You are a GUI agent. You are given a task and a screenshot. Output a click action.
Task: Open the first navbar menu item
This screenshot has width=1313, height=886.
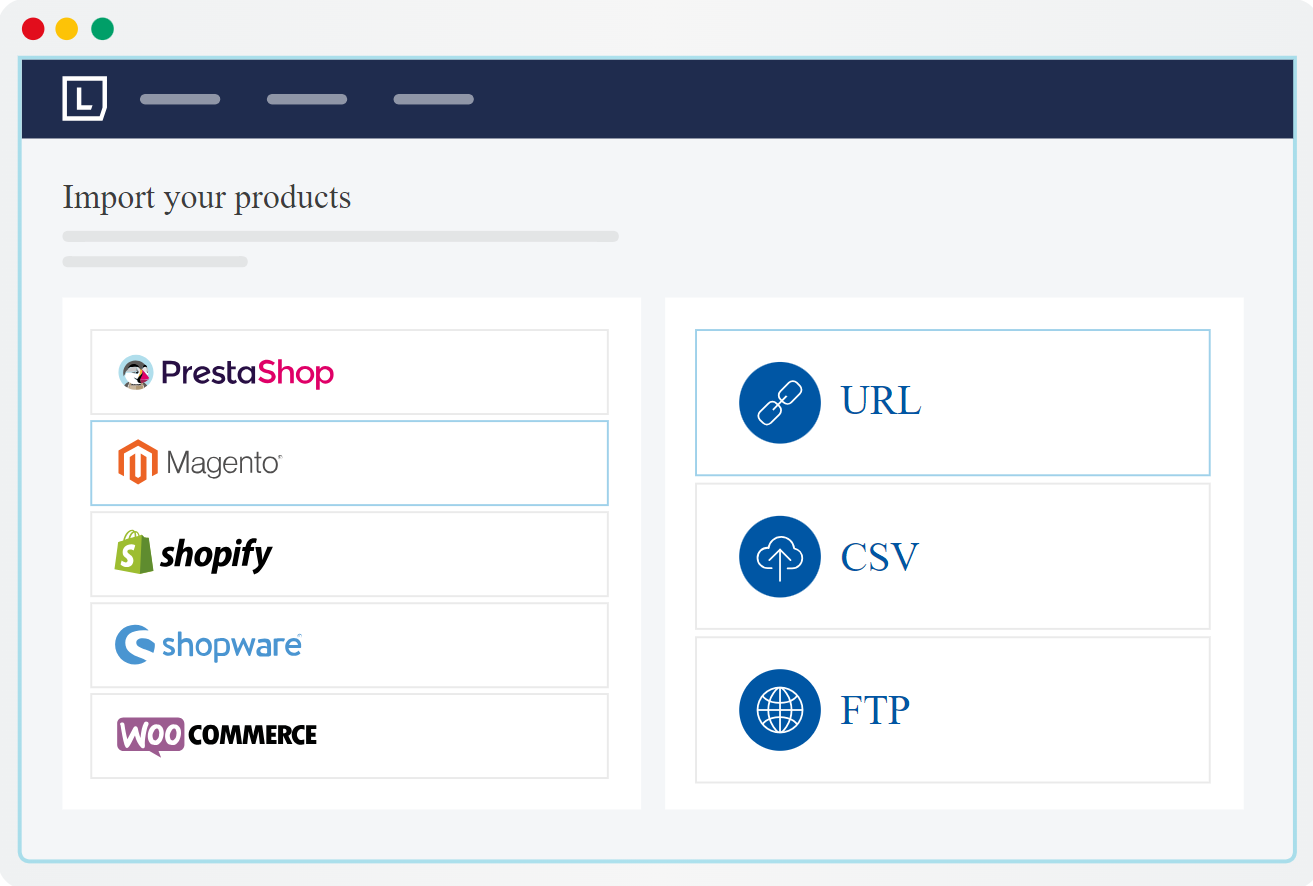180,99
